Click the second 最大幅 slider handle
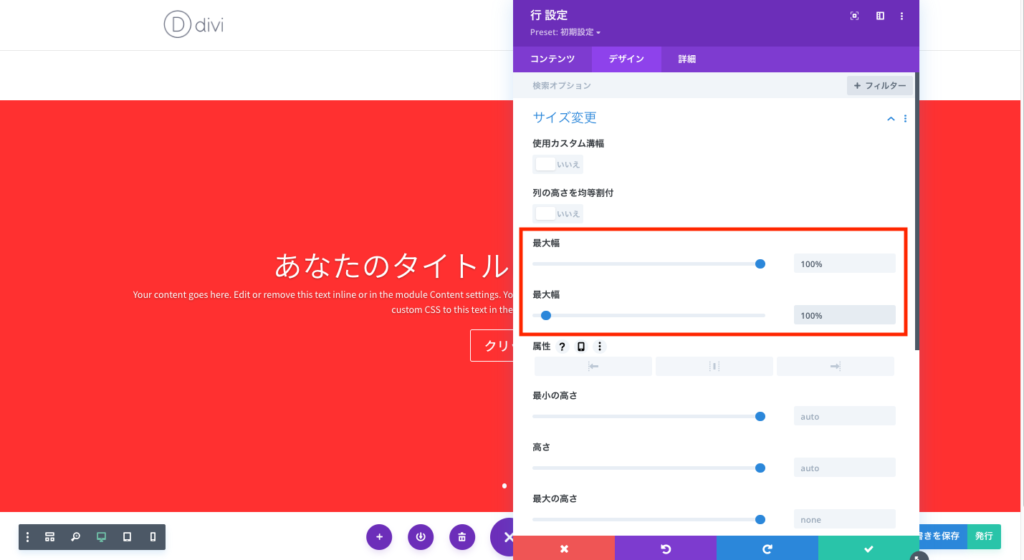The width and height of the screenshot is (1024, 560). [x=546, y=315]
